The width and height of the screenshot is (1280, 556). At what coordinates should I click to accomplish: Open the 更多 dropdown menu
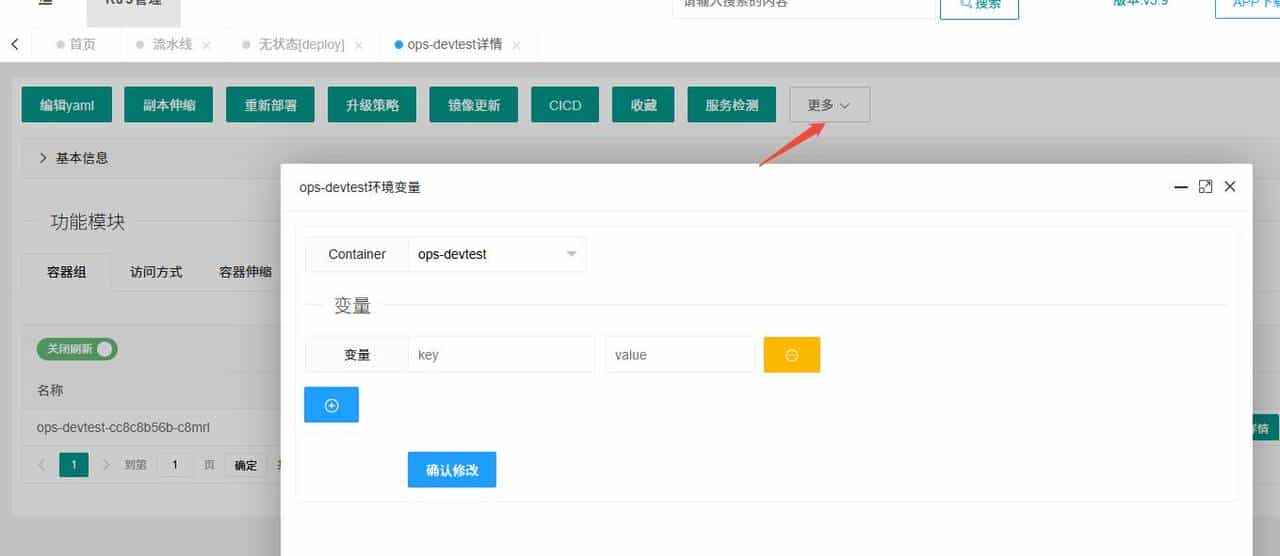tap(829, 105)
